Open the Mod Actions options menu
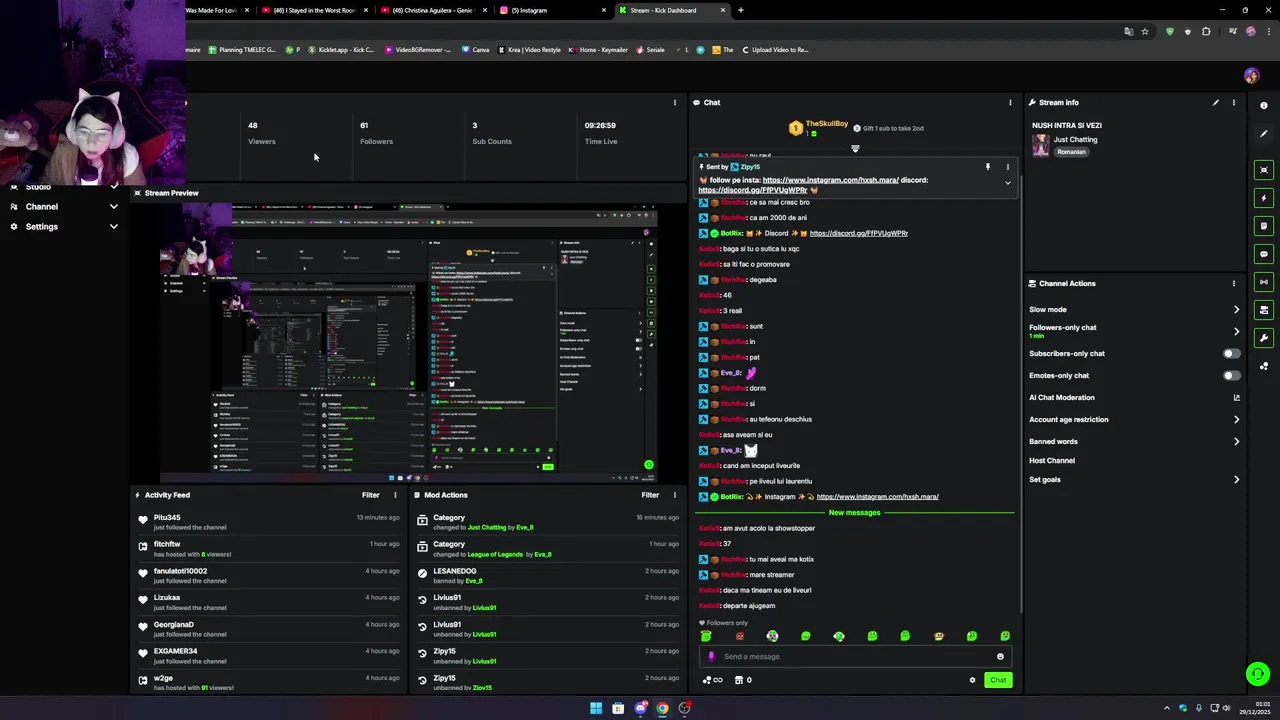1280x720 pixels. pyautogui.click(x=675, y=495)
